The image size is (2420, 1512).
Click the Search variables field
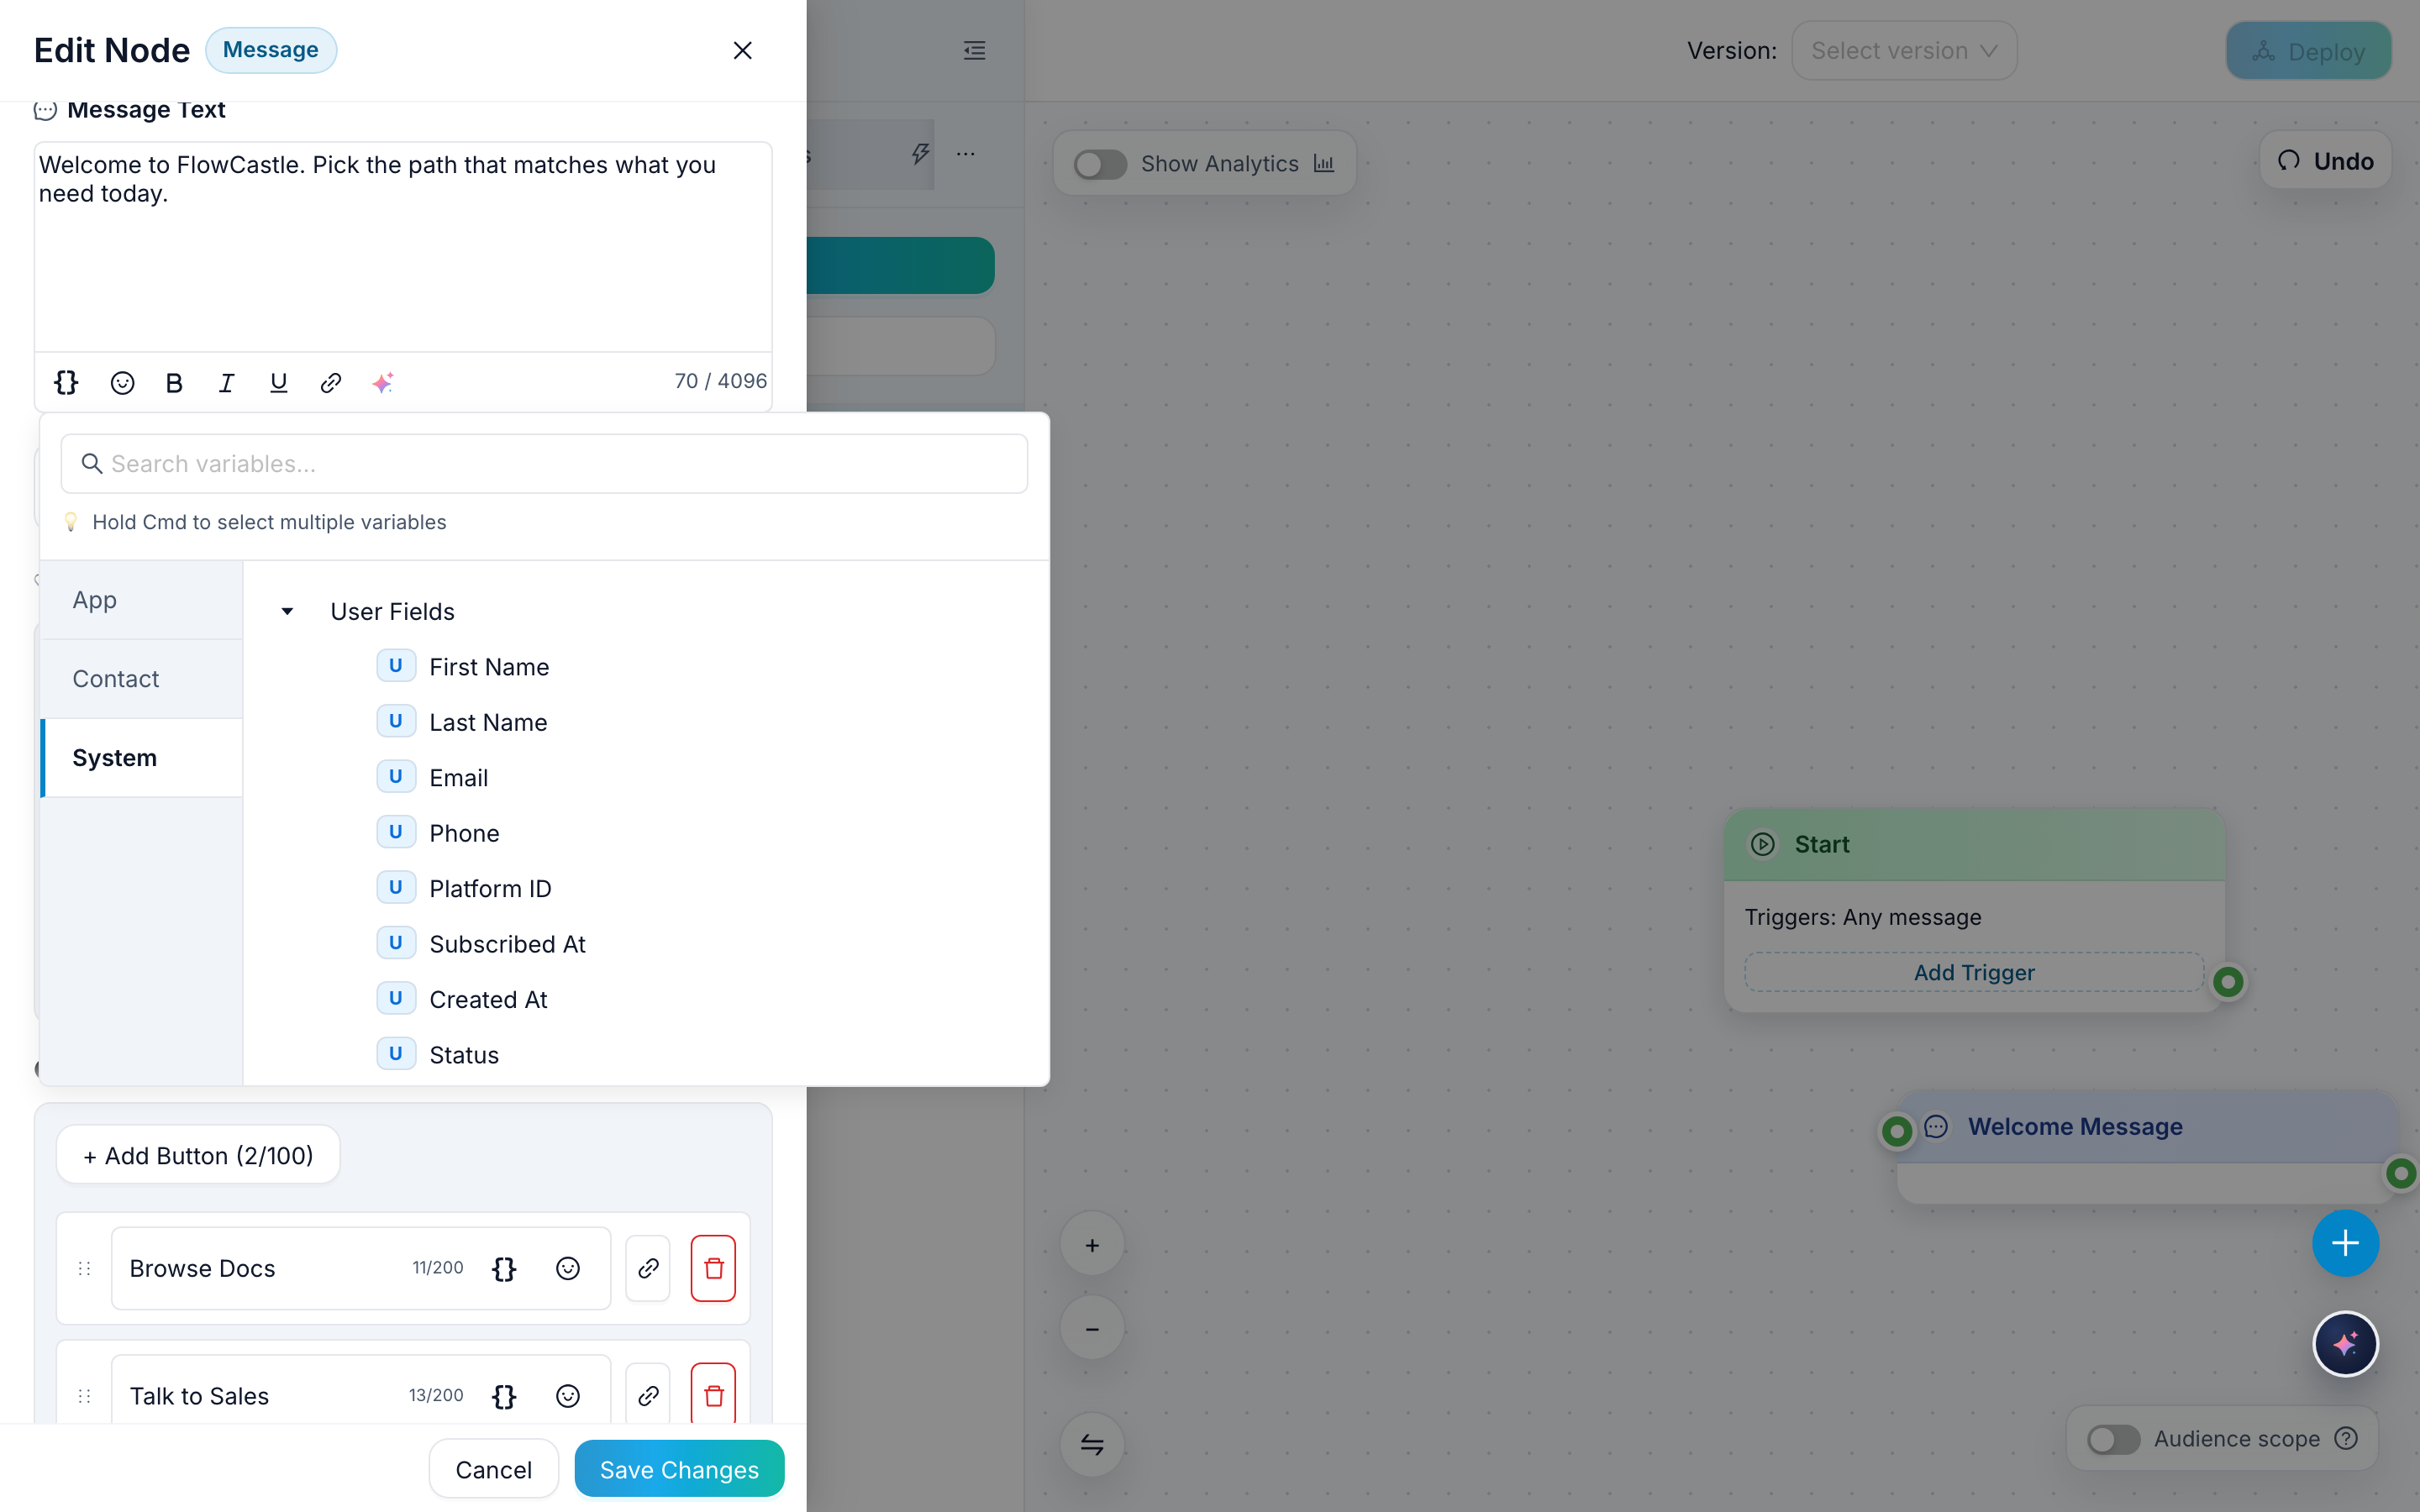pyautogui.click(x=545, y=464)
